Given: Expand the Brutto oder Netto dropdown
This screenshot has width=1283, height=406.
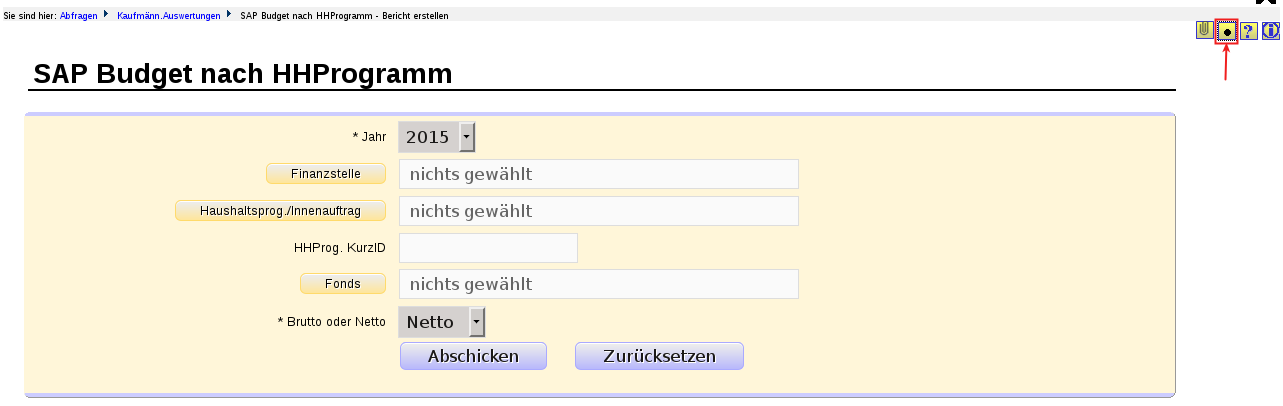Looking at the screenshot, I should [x=442, y=322].
